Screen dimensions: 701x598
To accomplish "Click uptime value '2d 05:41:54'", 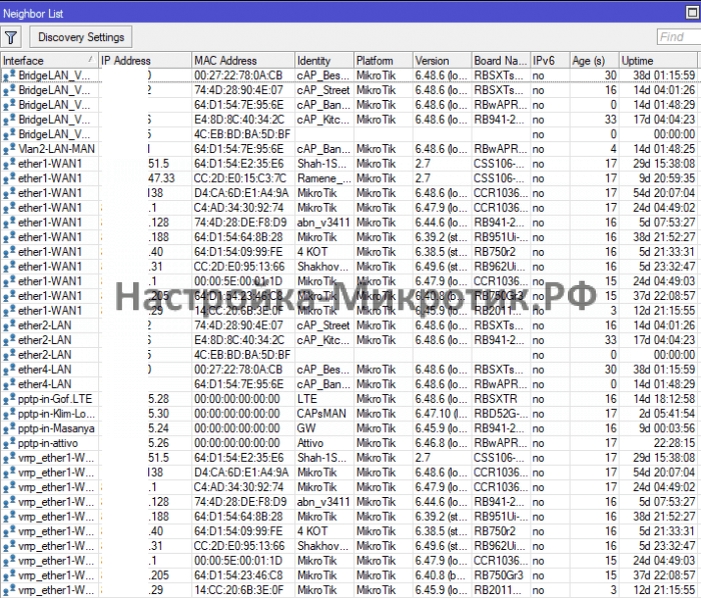I will click(667, 414).
